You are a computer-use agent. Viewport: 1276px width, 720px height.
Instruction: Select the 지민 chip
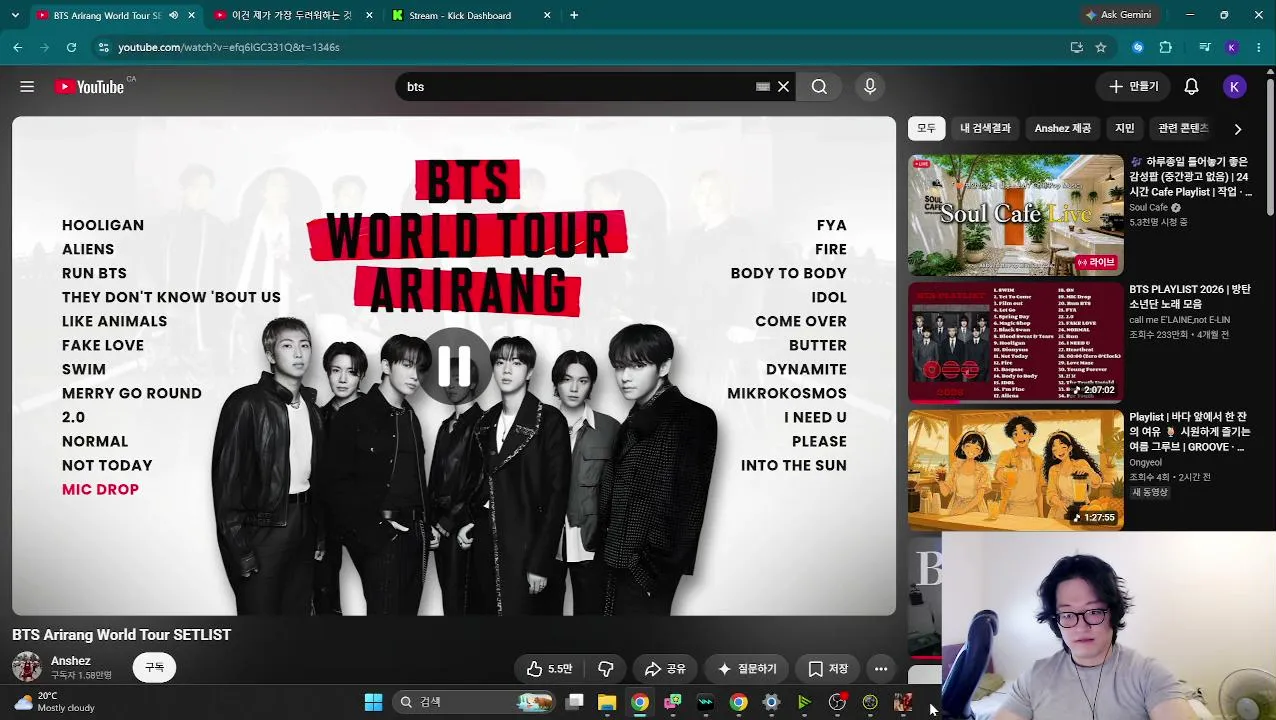pyautogui.click(x=1125, y=128)
